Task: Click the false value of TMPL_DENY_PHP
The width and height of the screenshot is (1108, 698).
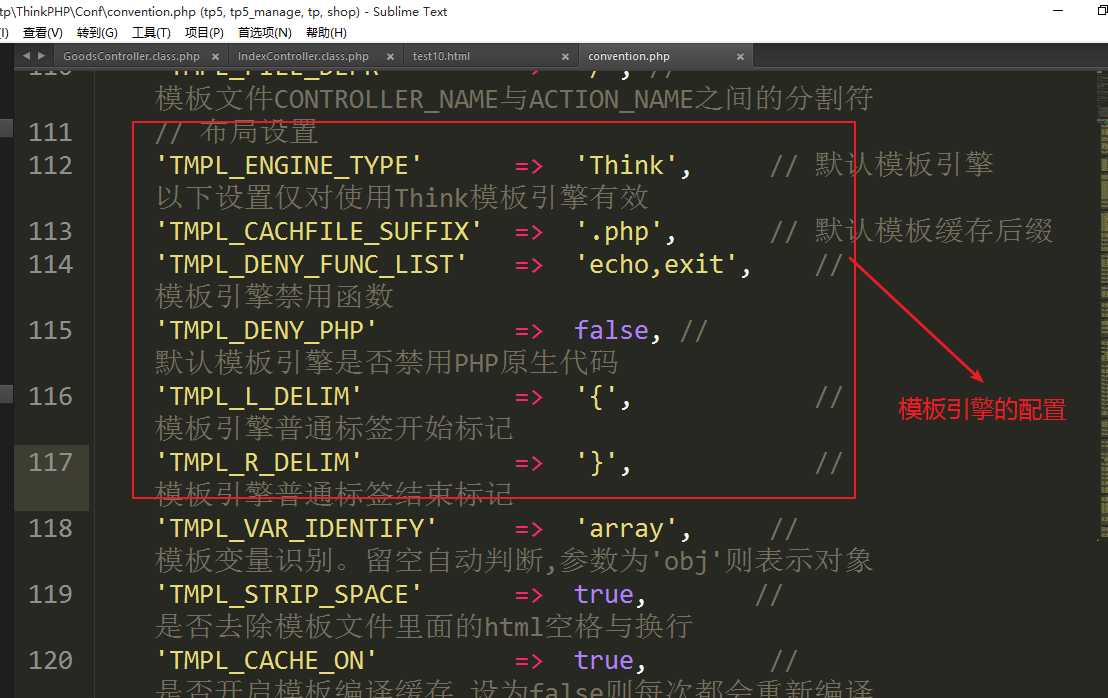Action: tap(610, 330)
